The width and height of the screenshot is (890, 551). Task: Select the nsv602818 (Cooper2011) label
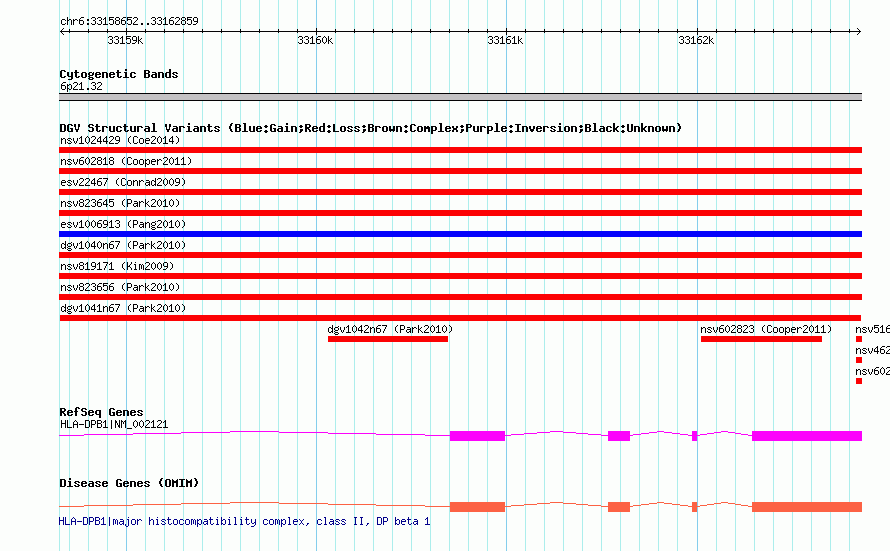[126, 161]
